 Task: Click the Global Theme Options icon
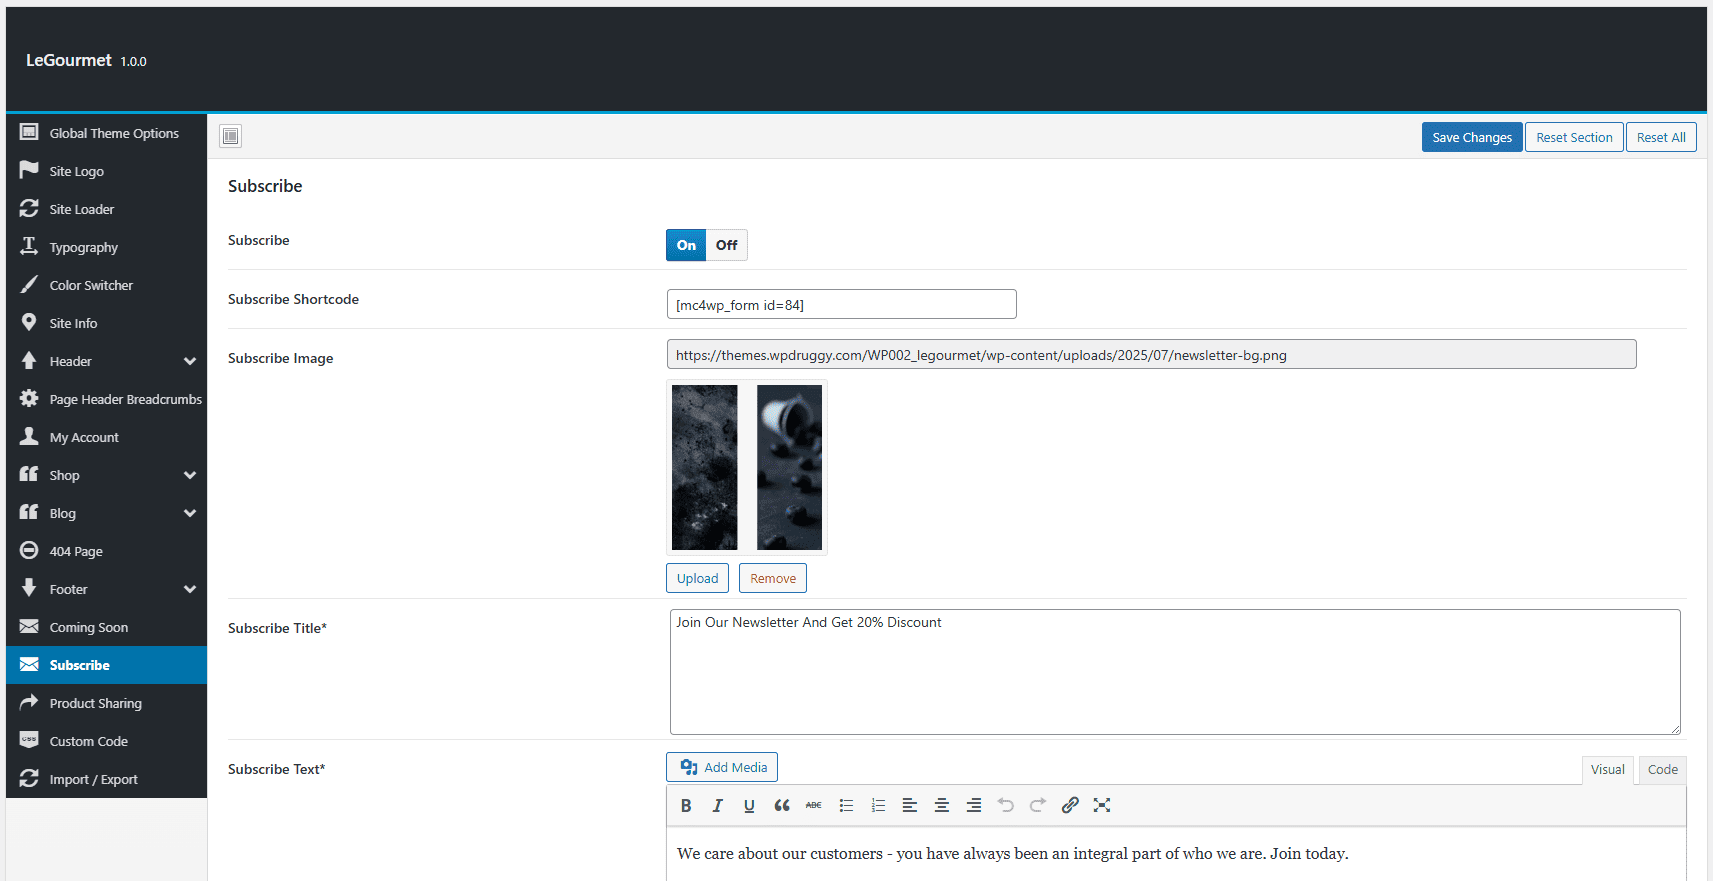coord(29,132)
